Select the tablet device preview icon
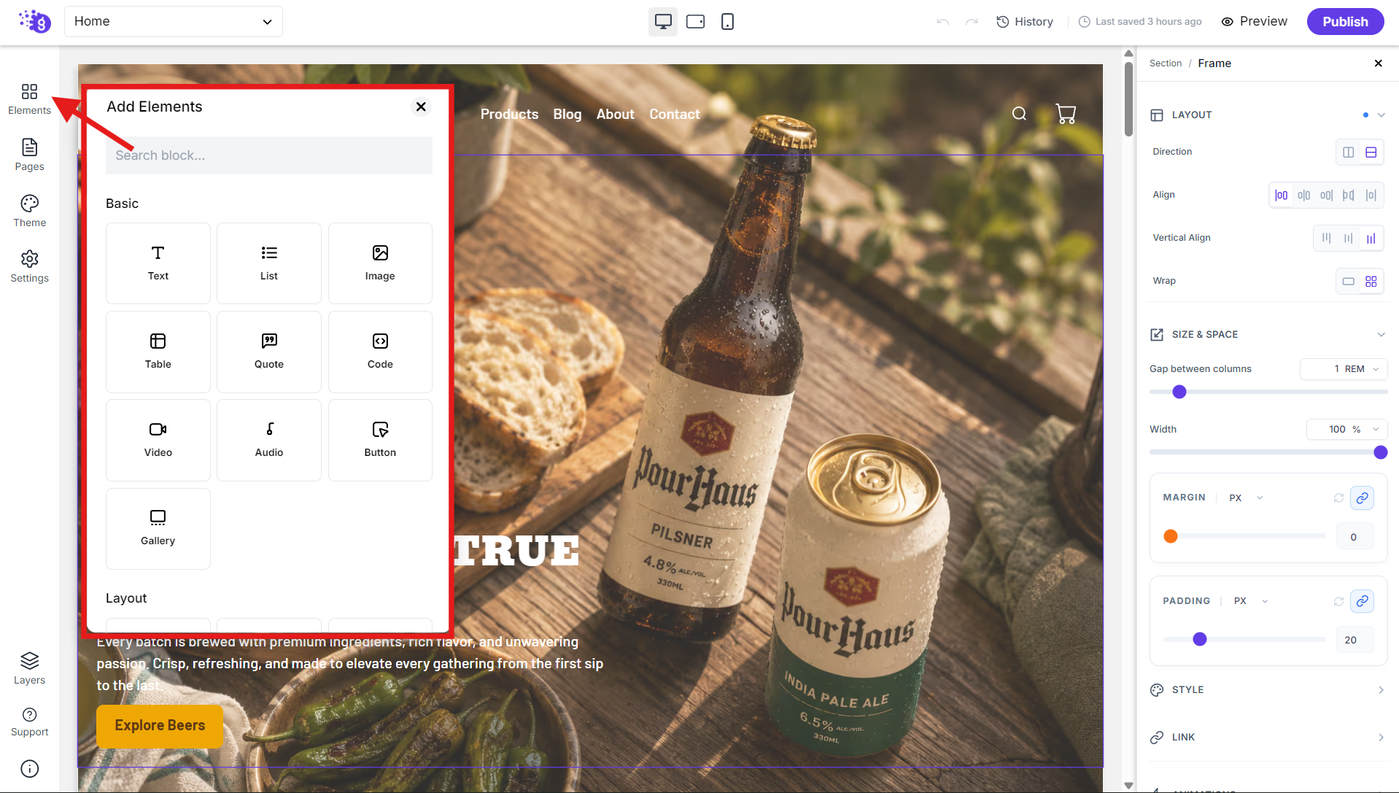This screenshot has width=1399, height=793. point(695,21)
